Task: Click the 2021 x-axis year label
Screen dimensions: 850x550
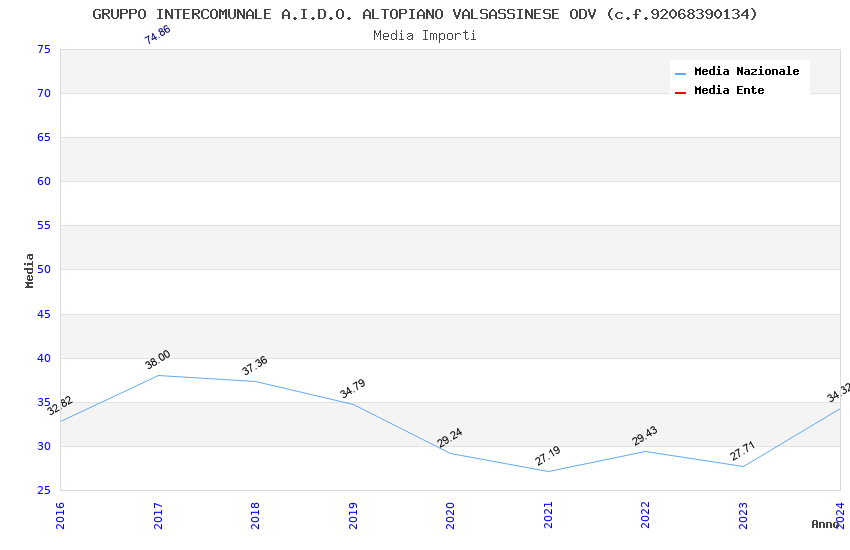Action: click(548, 515)
